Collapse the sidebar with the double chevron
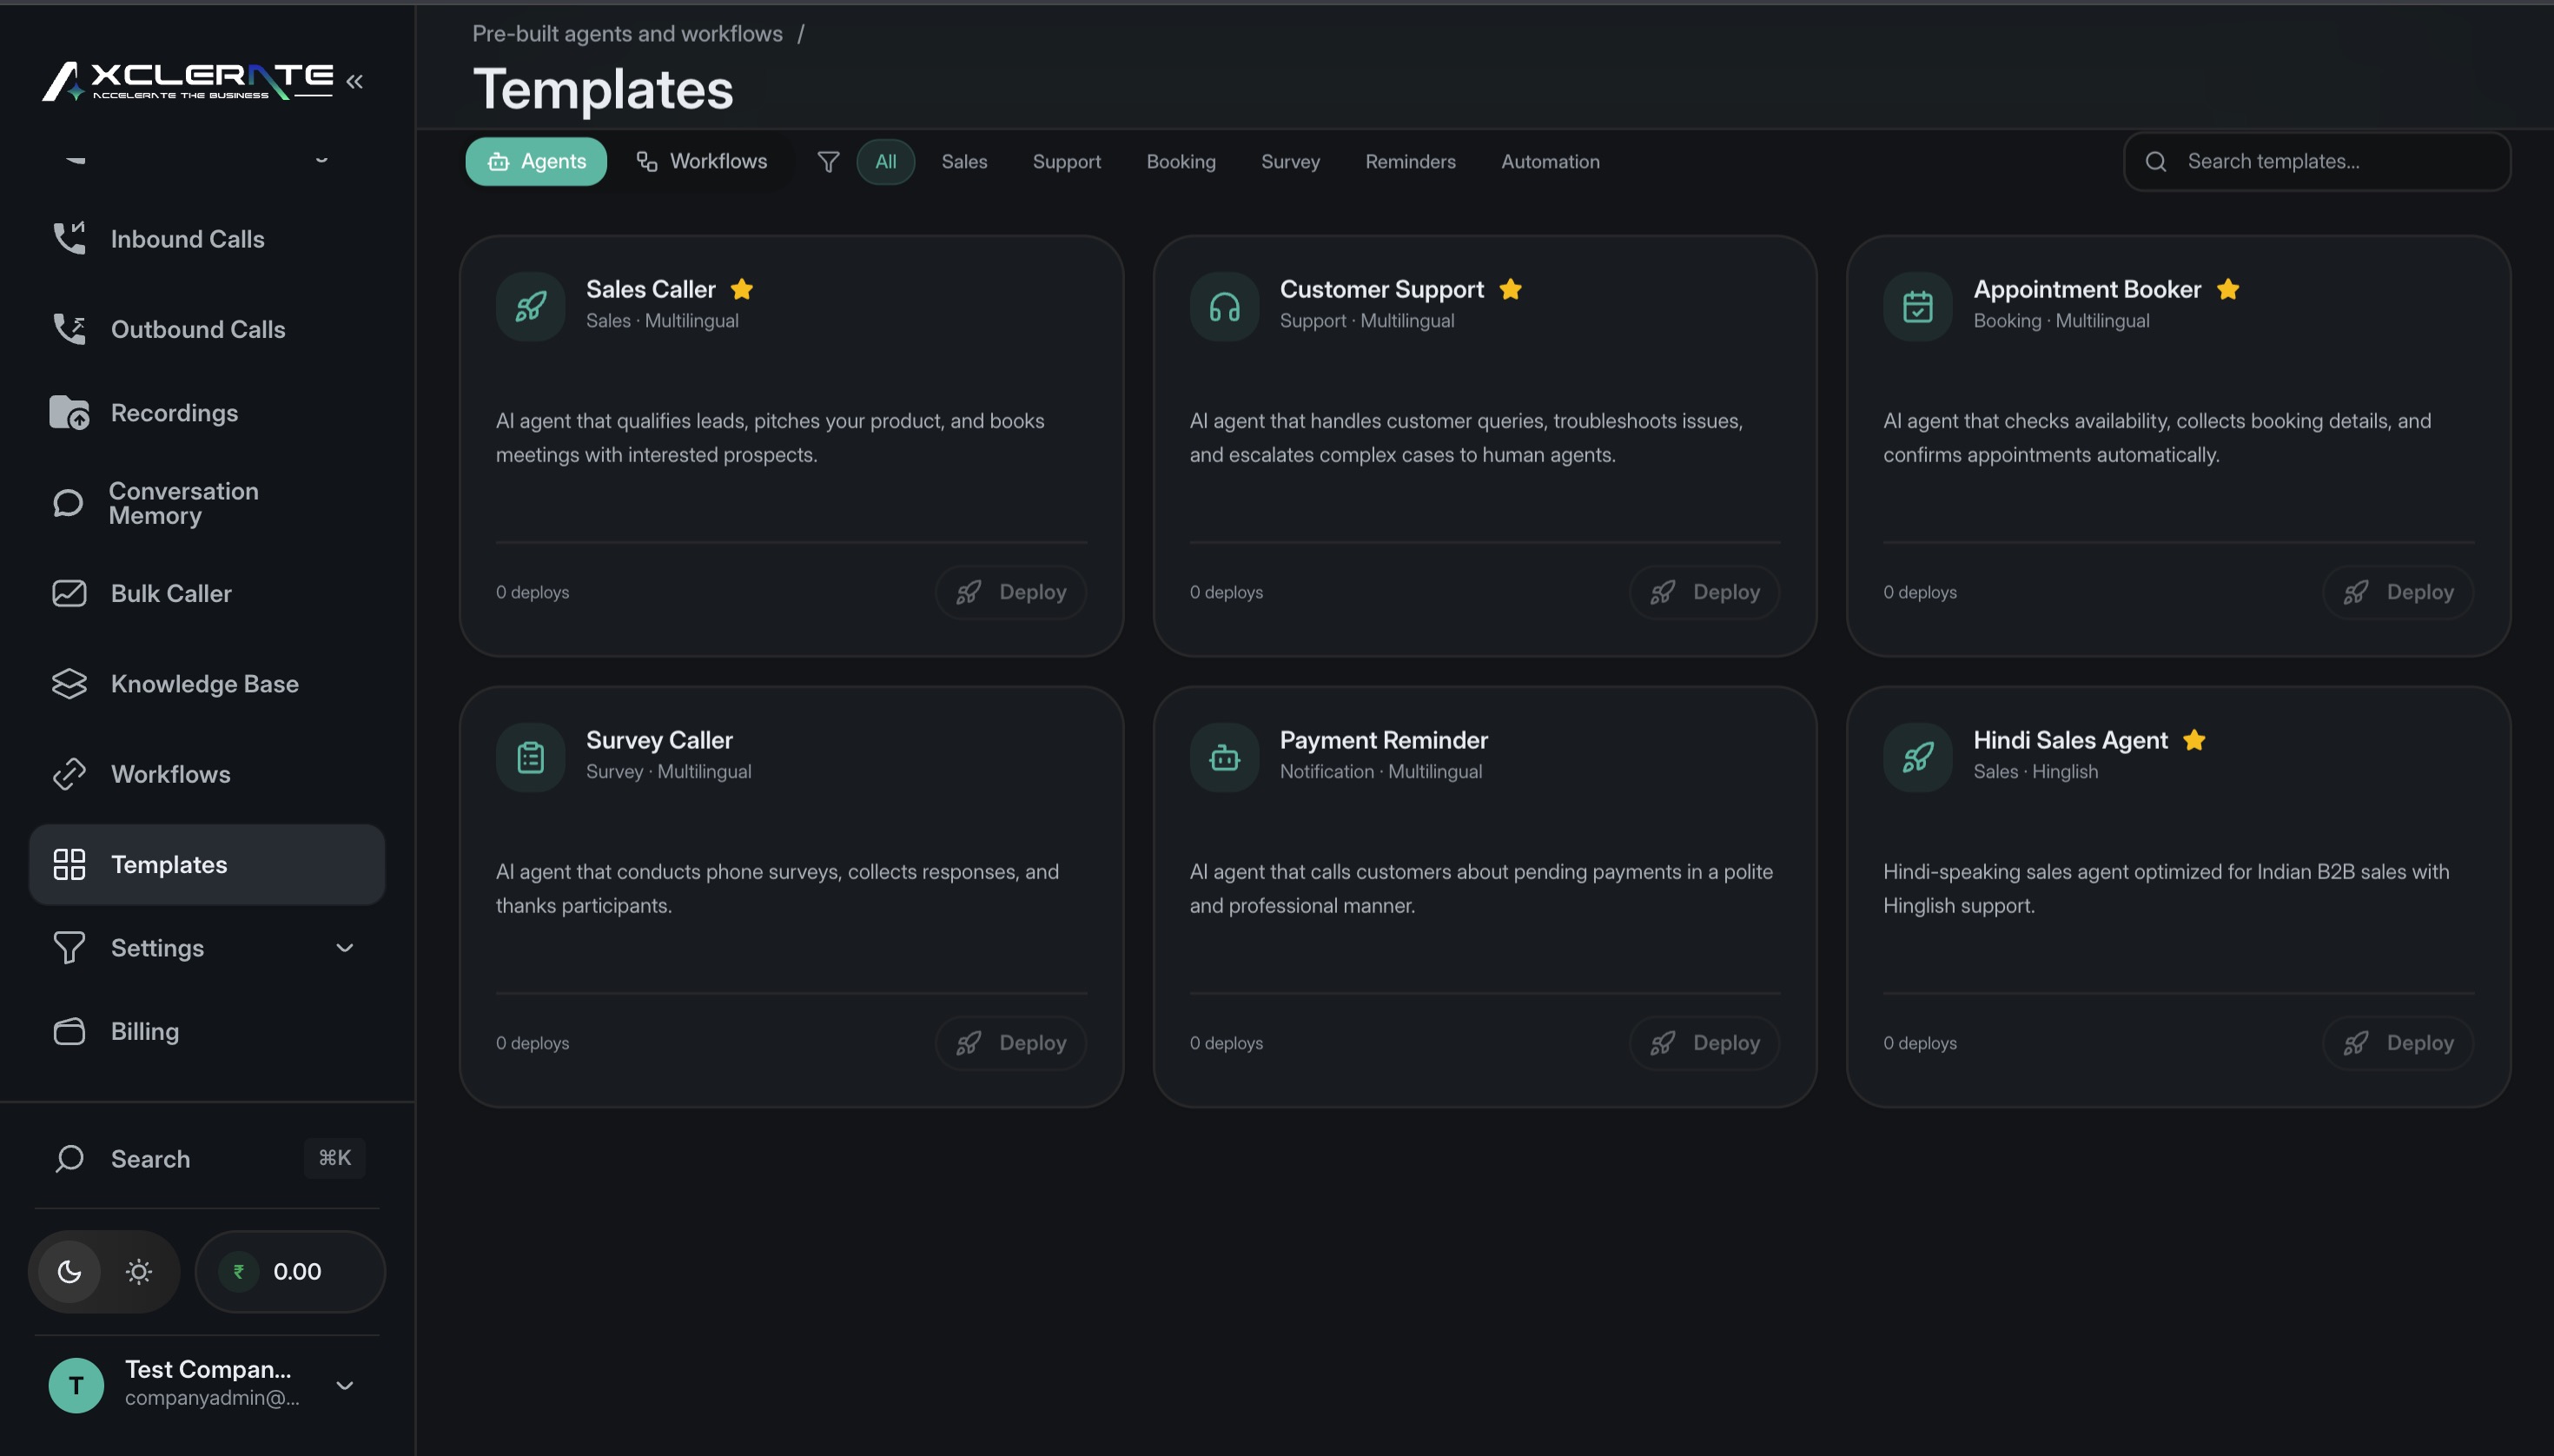2554x1456 pixels. click(356, 81)
